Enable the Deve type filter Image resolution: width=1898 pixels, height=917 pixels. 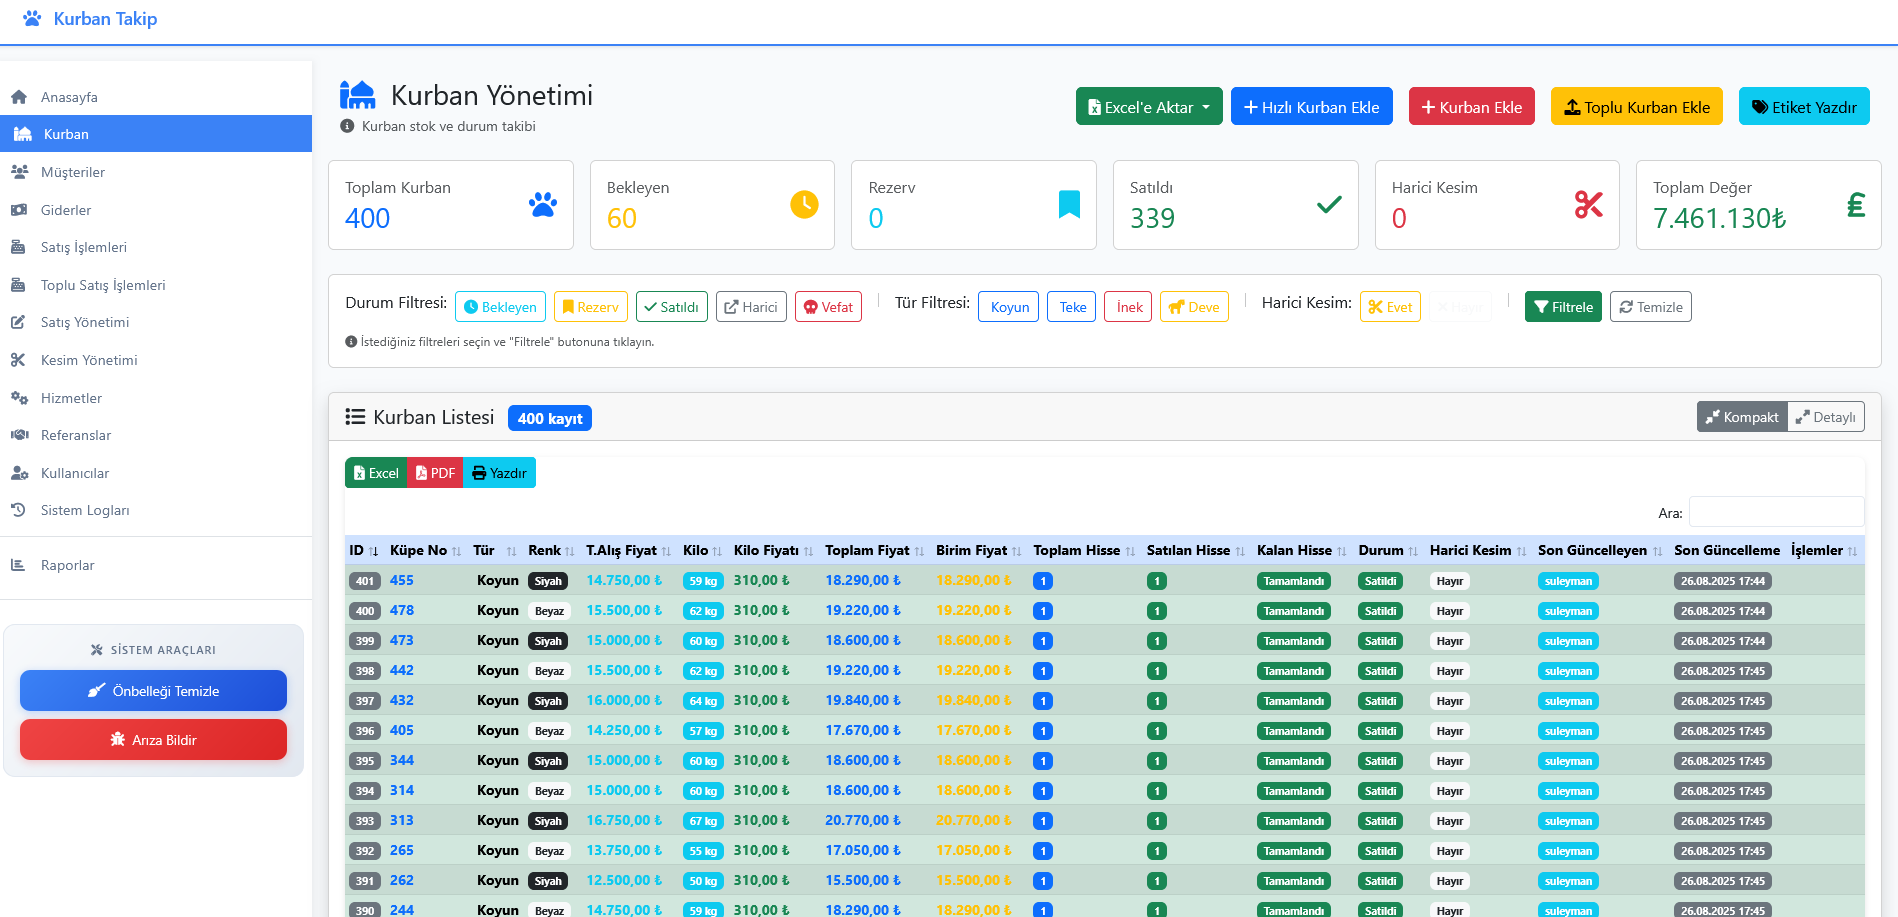point(1194,307)
